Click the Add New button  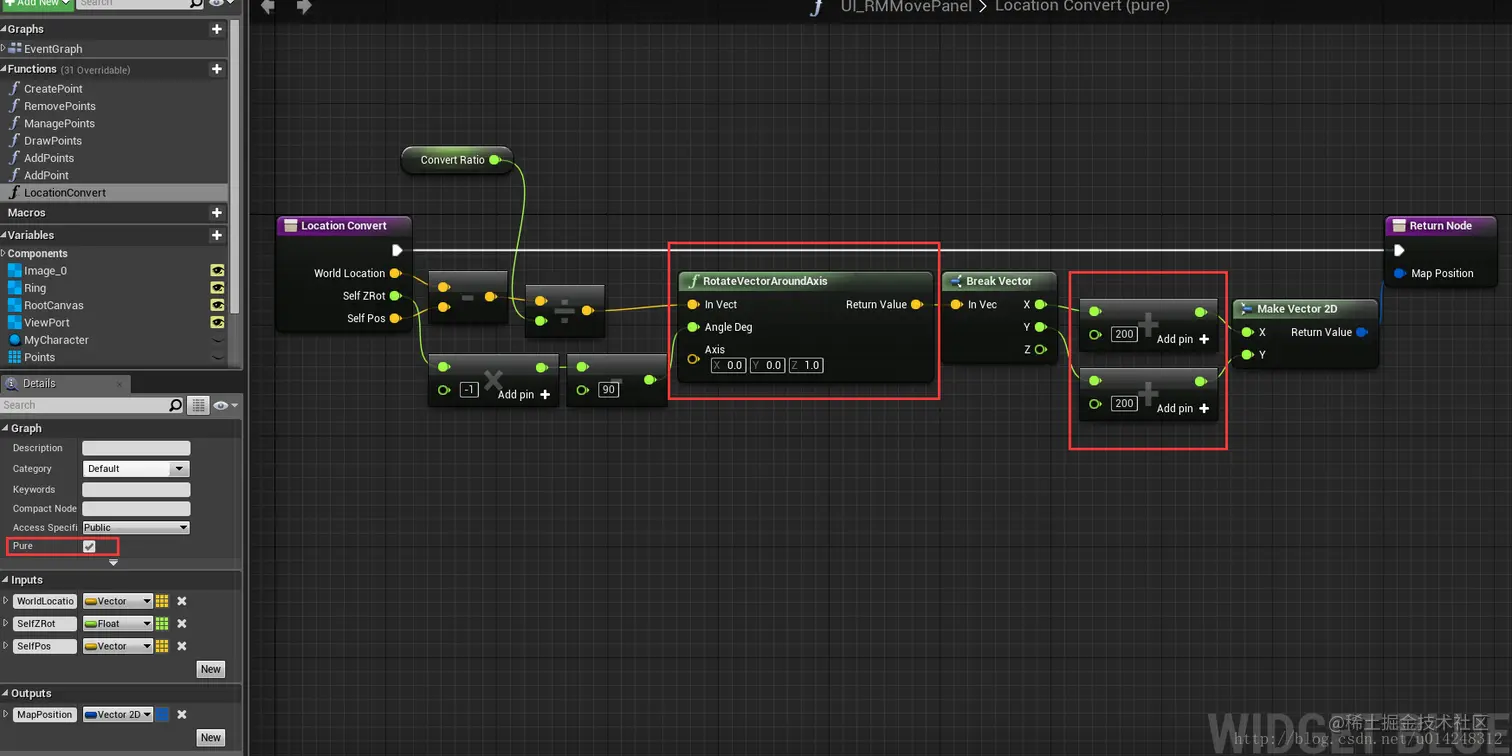(x=37, y=3)
